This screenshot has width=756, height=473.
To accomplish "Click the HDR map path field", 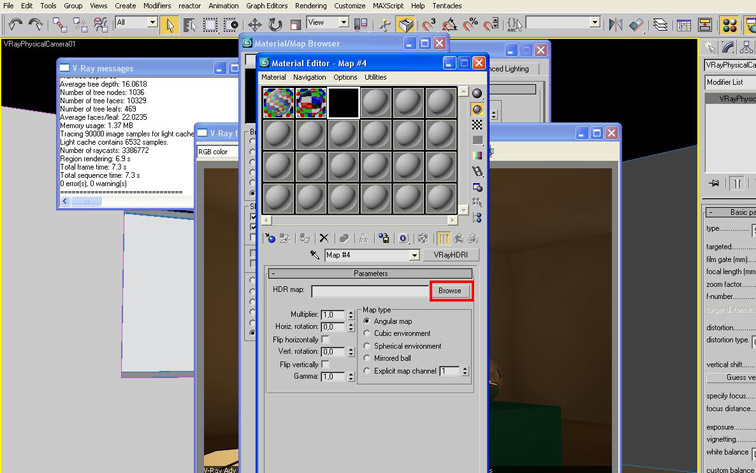I will pyautogui.click(x=370, y=291).
